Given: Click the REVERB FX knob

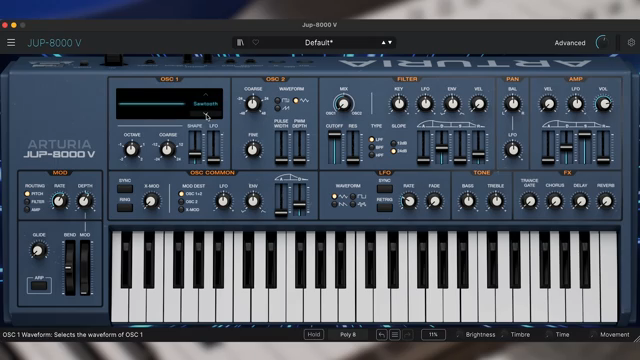Looking at the screenshot, I should pyautogui.click(x=606, y=201).
